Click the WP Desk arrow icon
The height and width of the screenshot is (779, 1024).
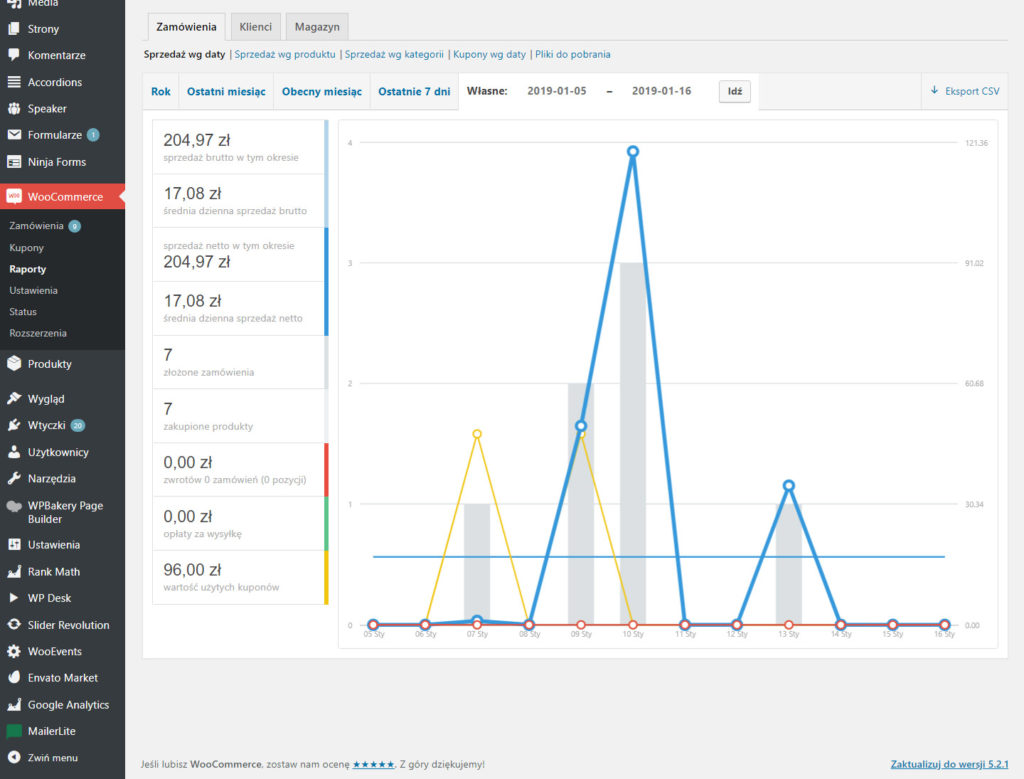(14, 597)
